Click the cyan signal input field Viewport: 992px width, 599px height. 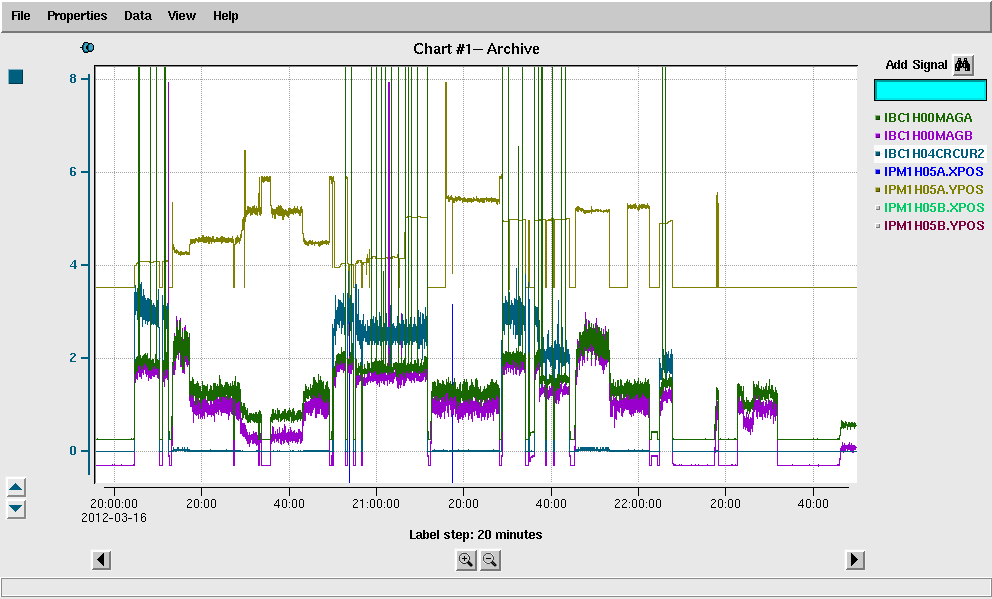coord(930,90)
